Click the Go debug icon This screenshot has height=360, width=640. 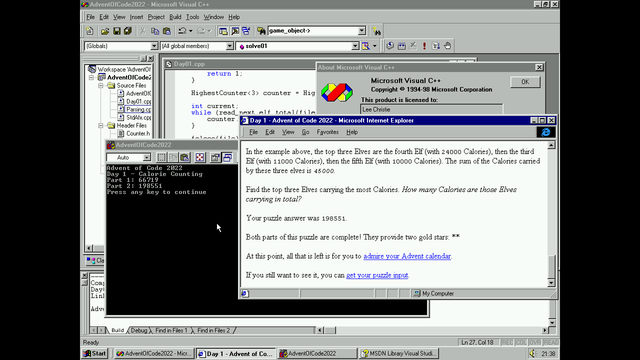436,46
